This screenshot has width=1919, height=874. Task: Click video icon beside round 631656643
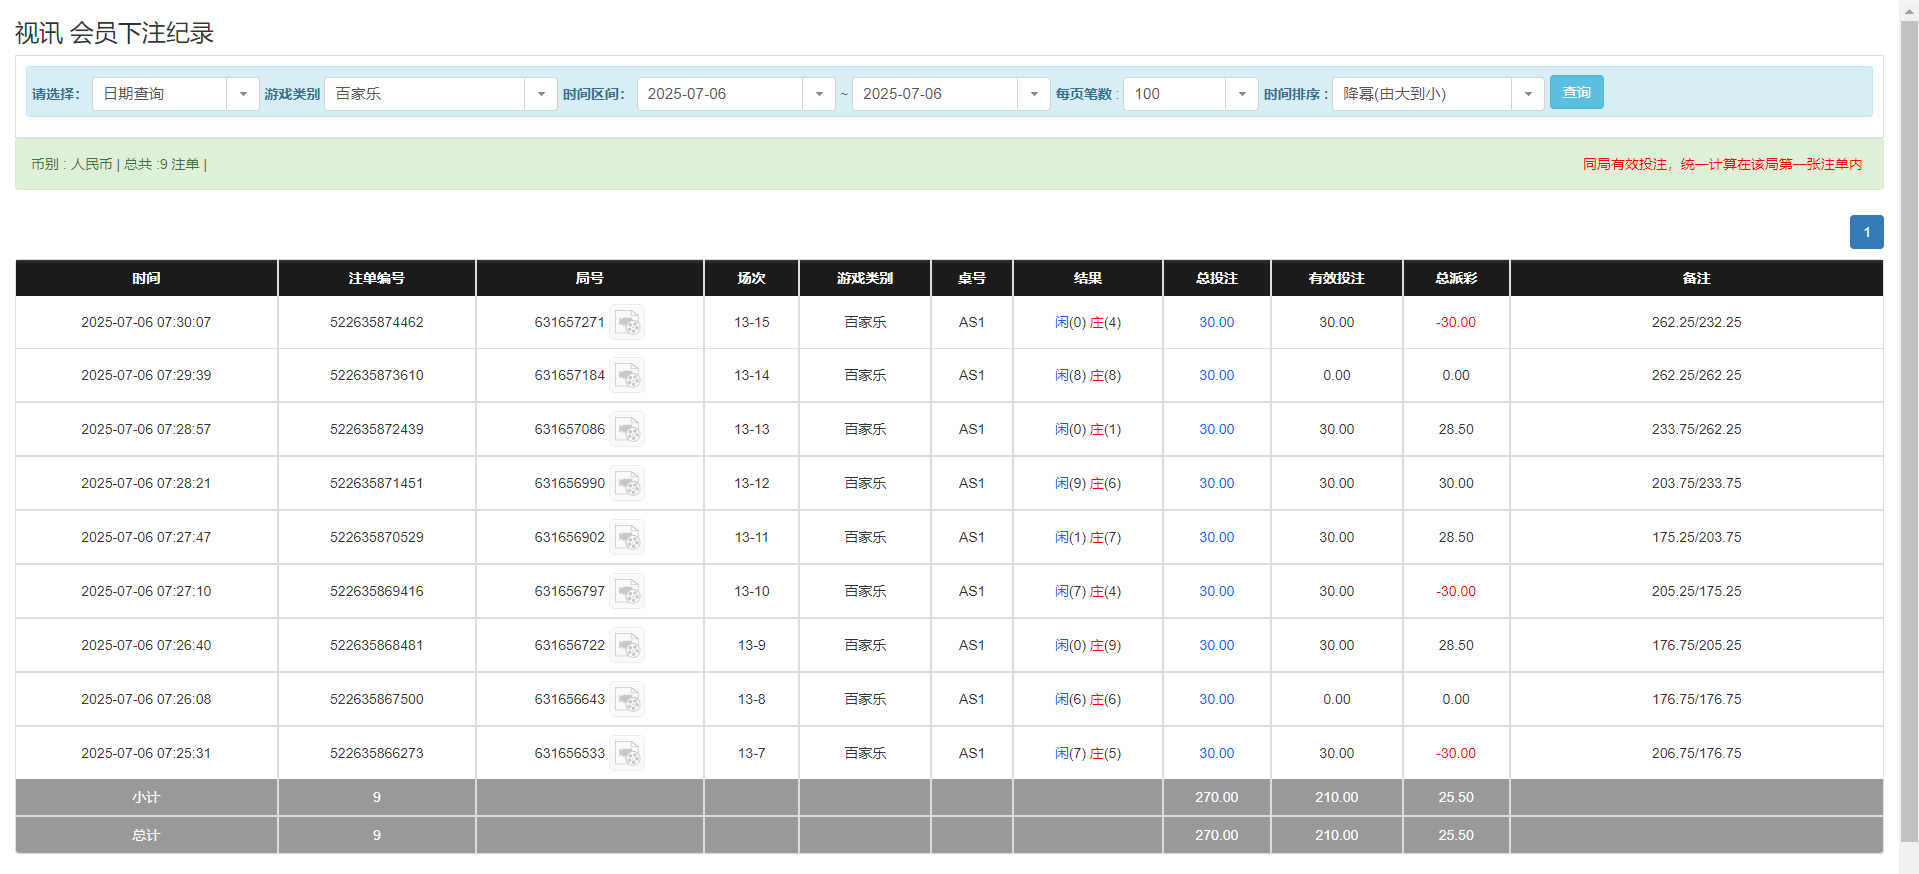627,700
